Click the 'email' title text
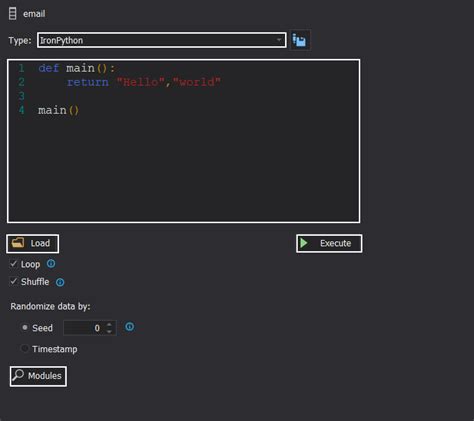The height and width of the screenshot is (421, 474). coord(34,14)
